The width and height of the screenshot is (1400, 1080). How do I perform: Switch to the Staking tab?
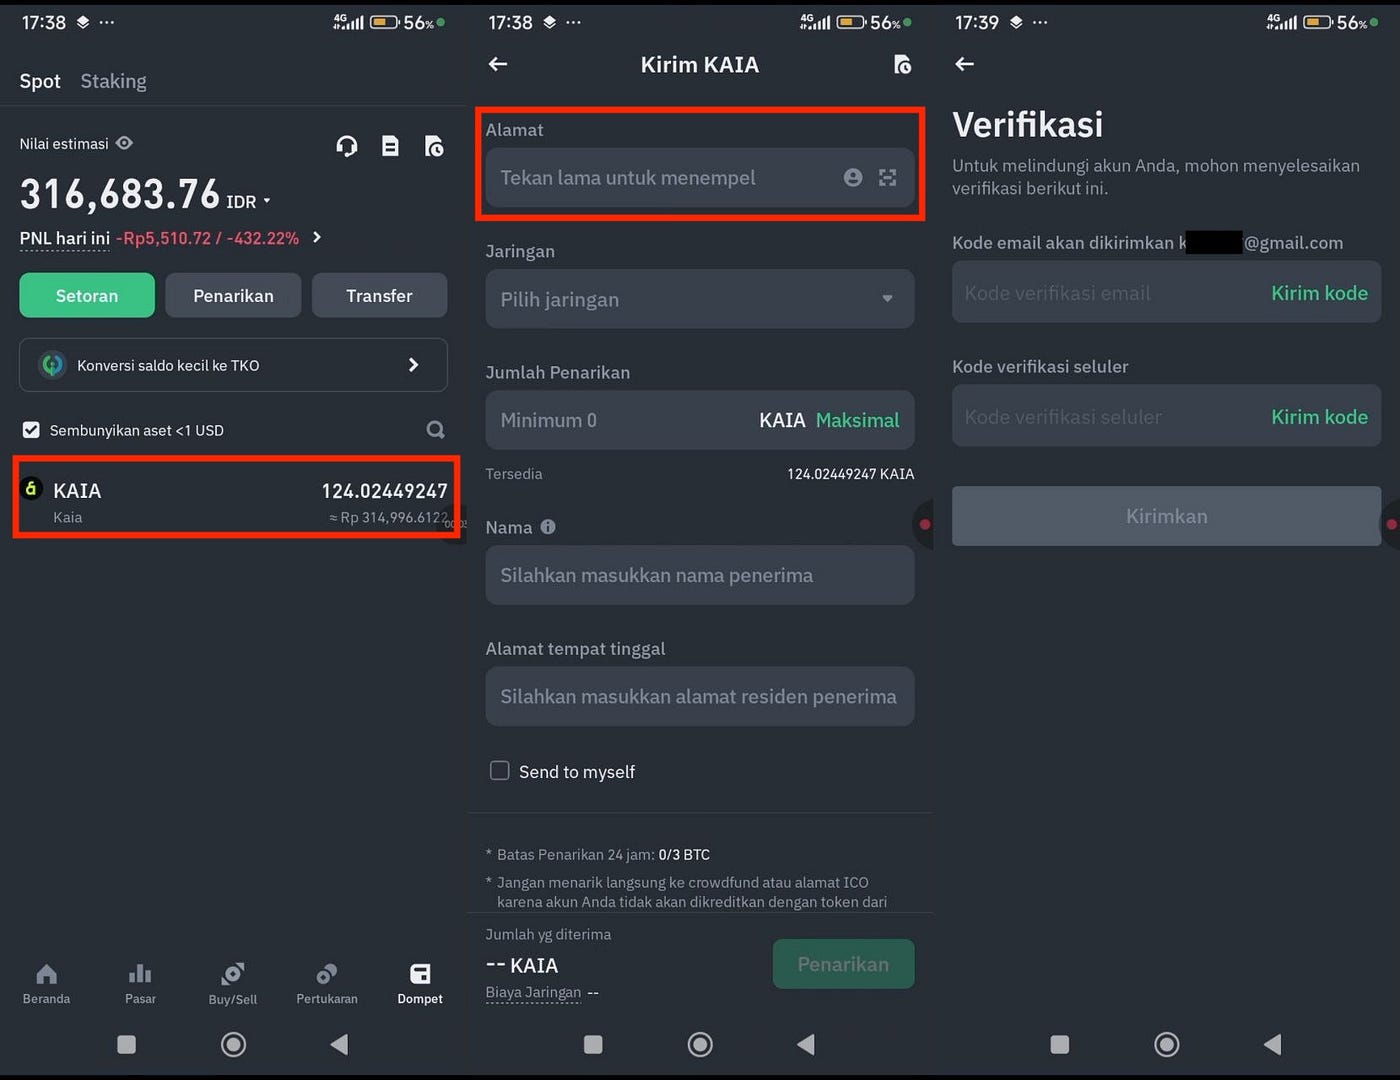click(x=113, y=81)
